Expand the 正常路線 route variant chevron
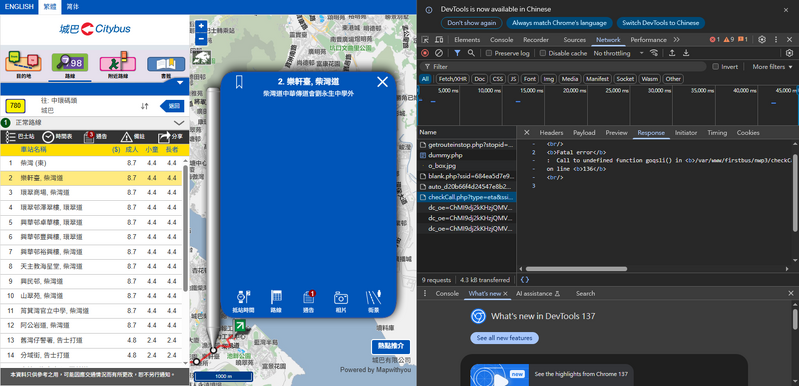The height and width of the screenshot is (386, 799). tap(179, 123)
